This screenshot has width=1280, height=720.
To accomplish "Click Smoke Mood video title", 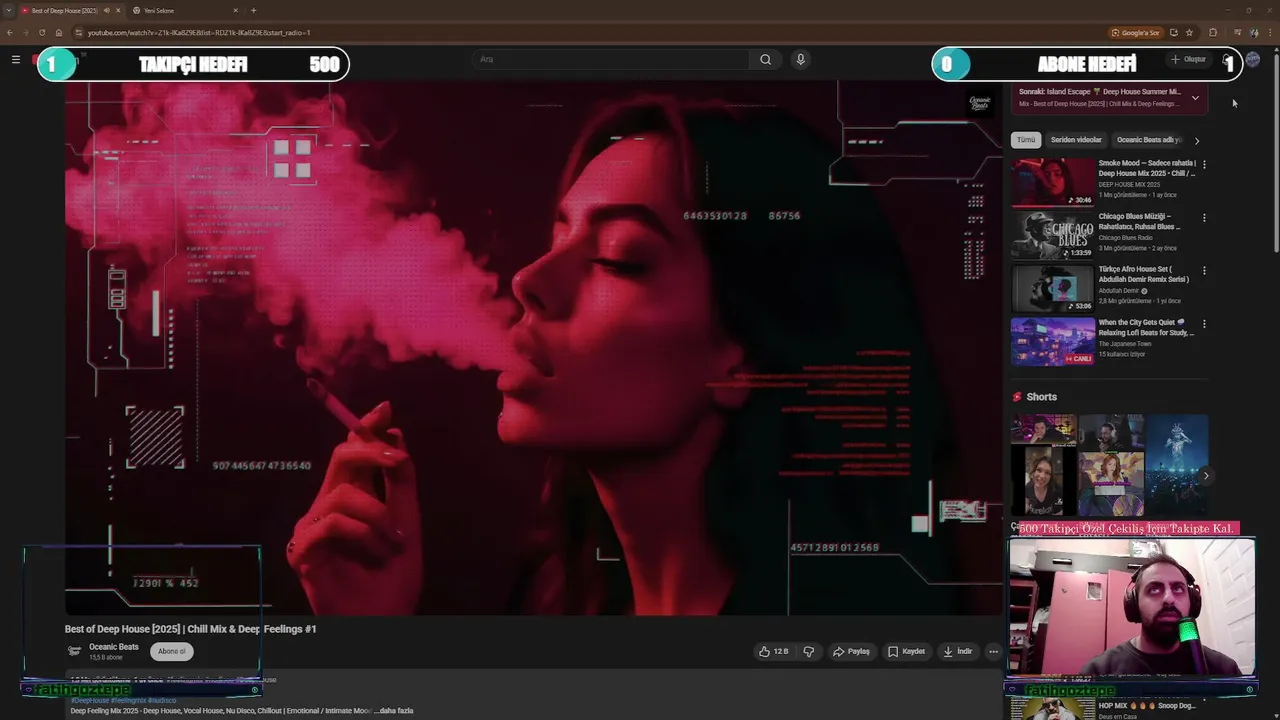I will click(1147, 168).
